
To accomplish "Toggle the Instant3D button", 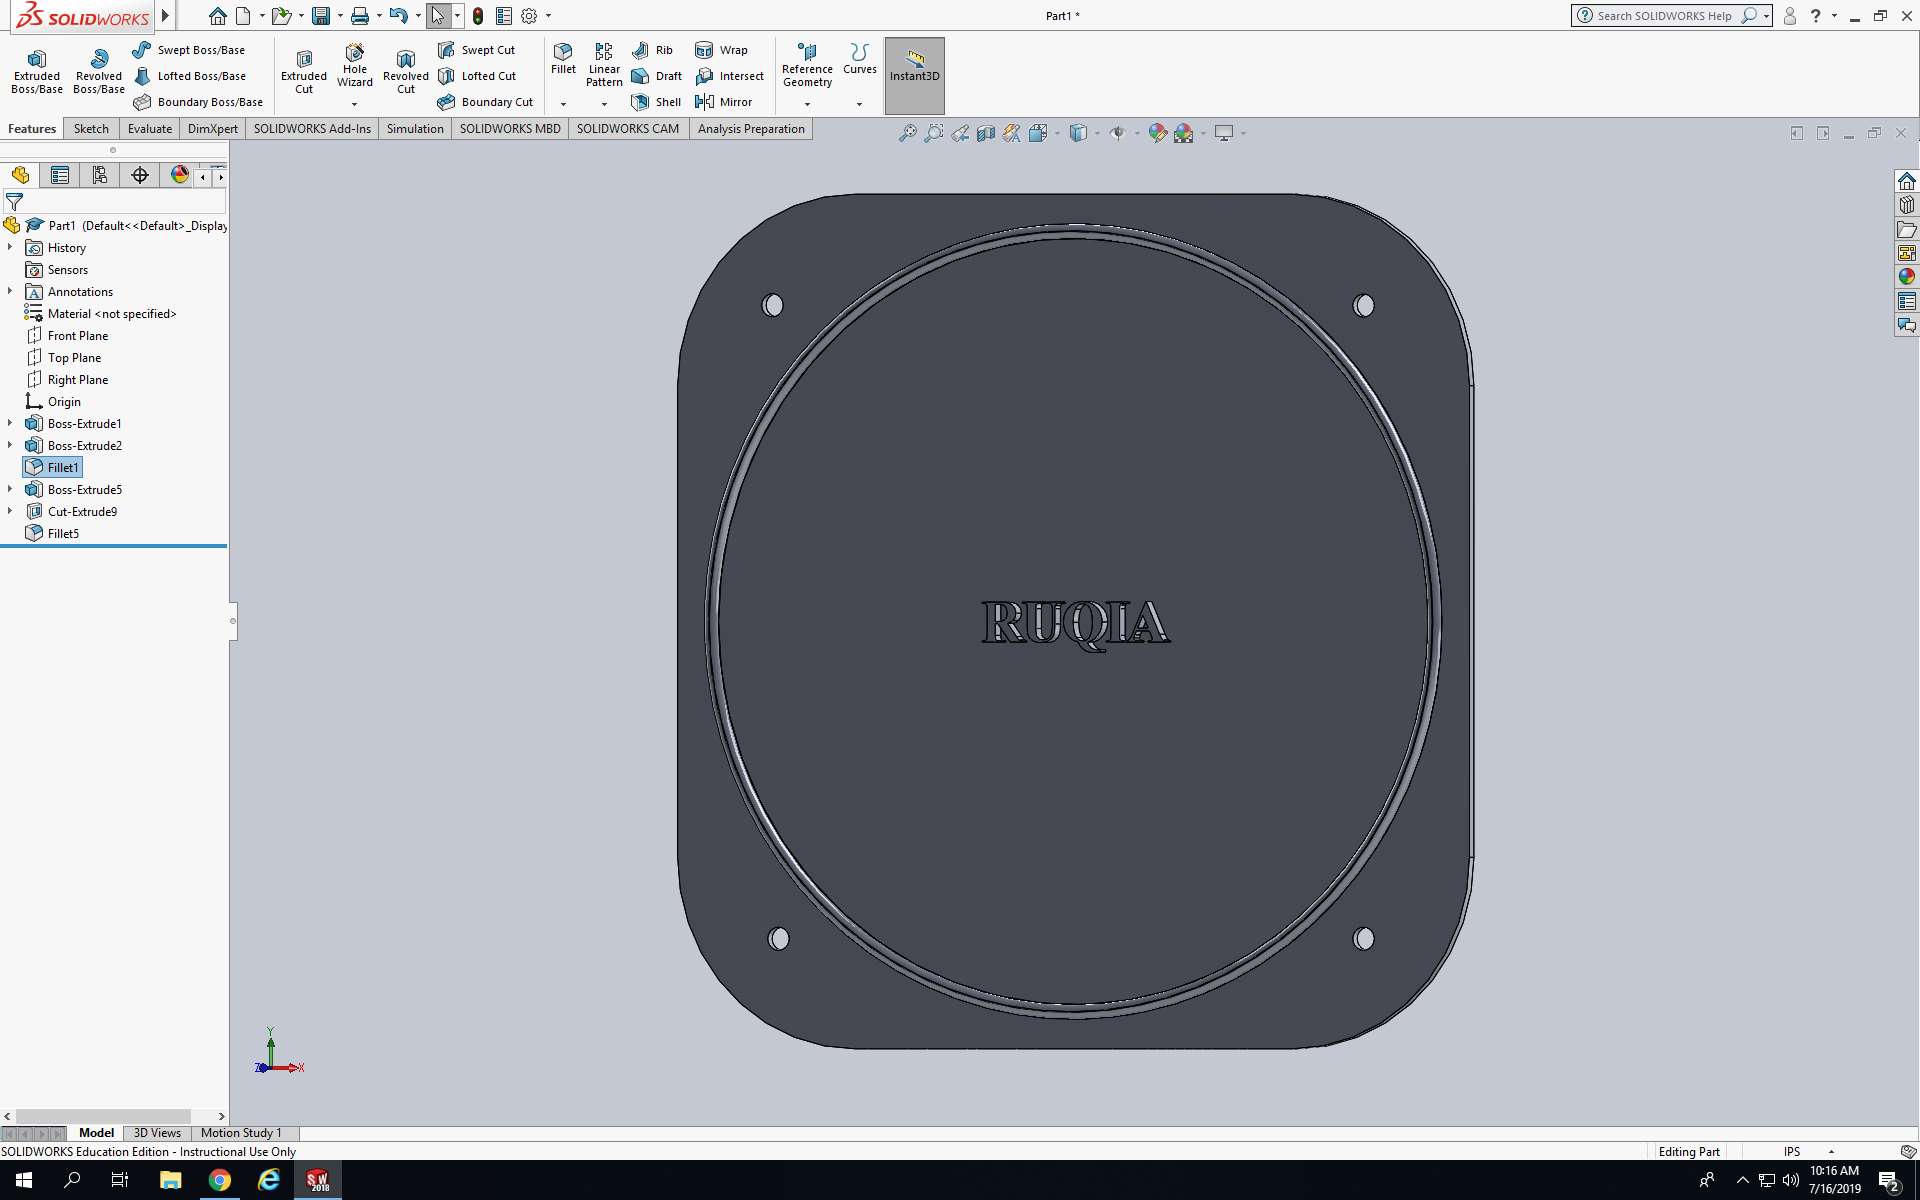I will point(914,66).
